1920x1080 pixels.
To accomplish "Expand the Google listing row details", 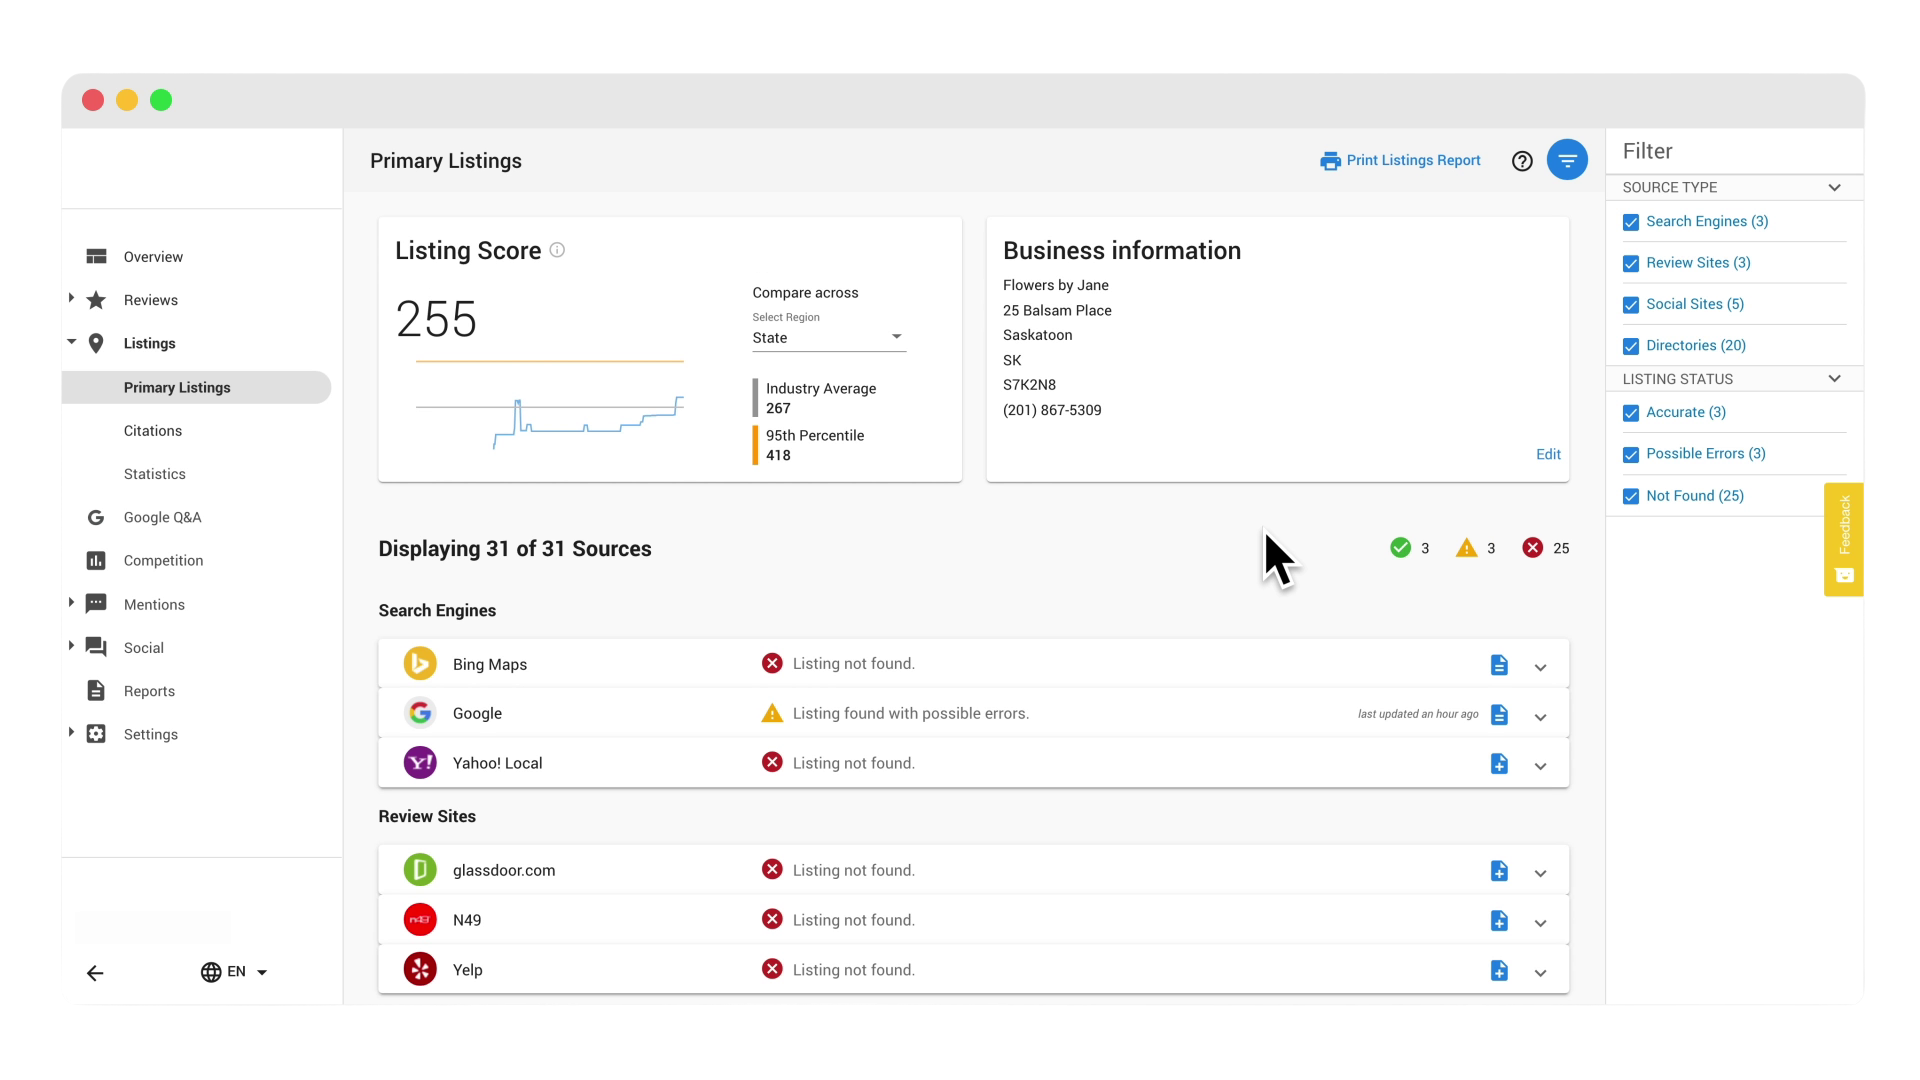I will point(1540,715).
